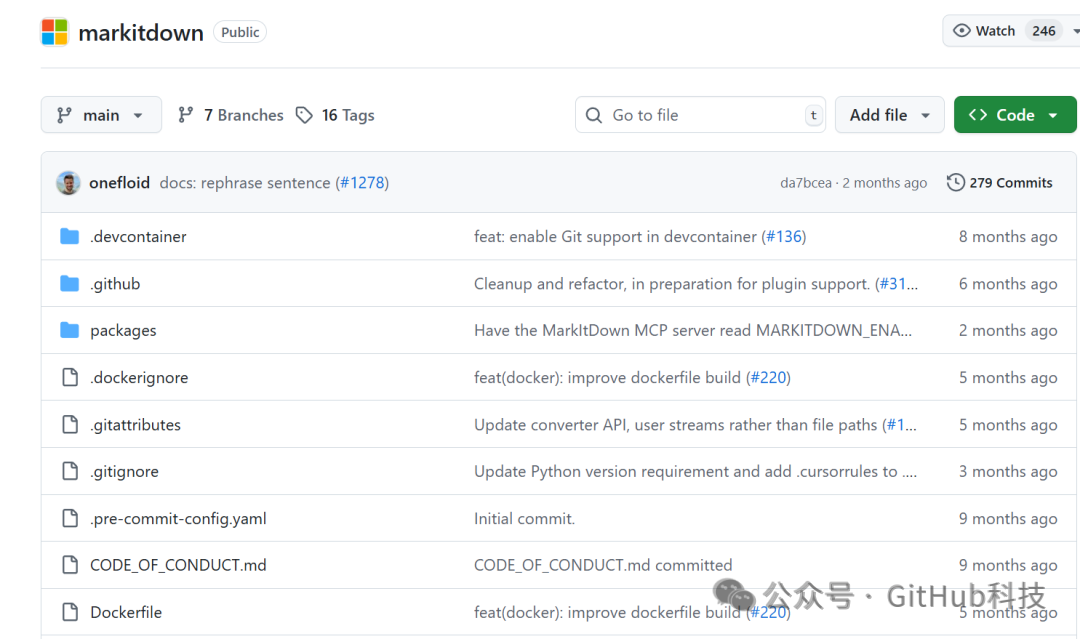Click the commit history clock icon
Screen dimensions: 1080x639
point(955,182)
